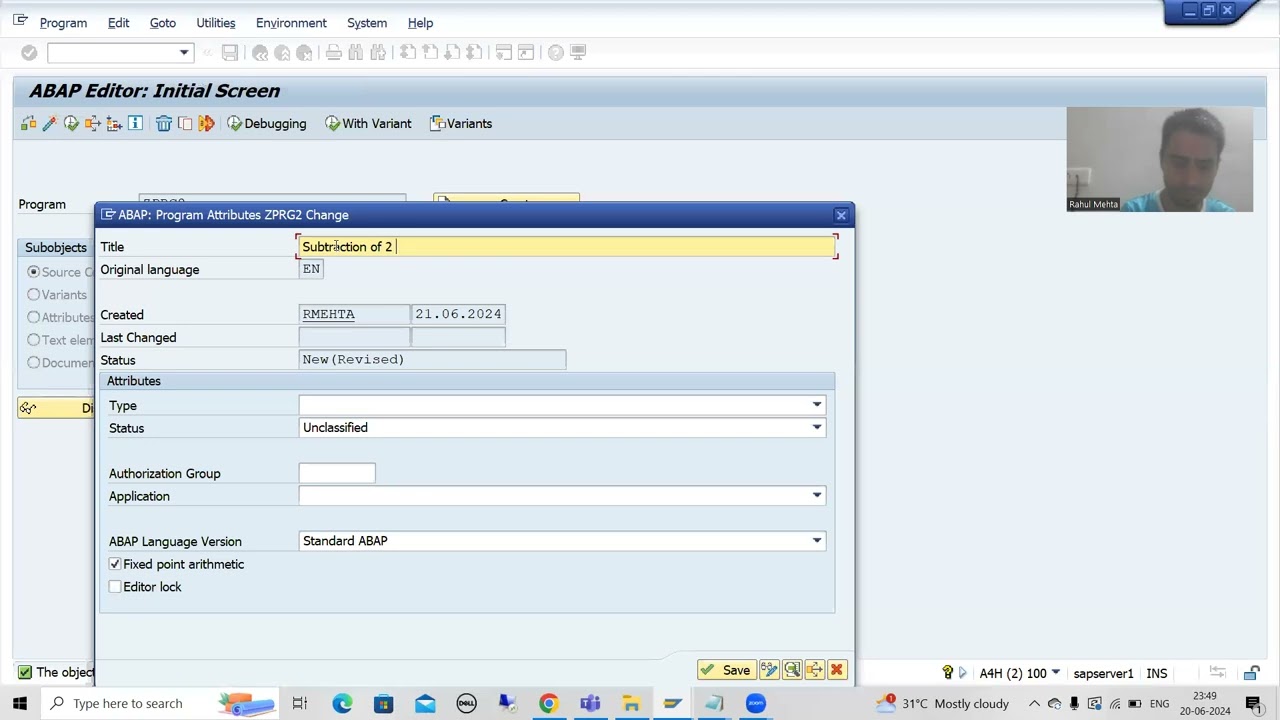
Task: Select the Variants radio button
Action: pyautogui.click(x=34, y=294)
